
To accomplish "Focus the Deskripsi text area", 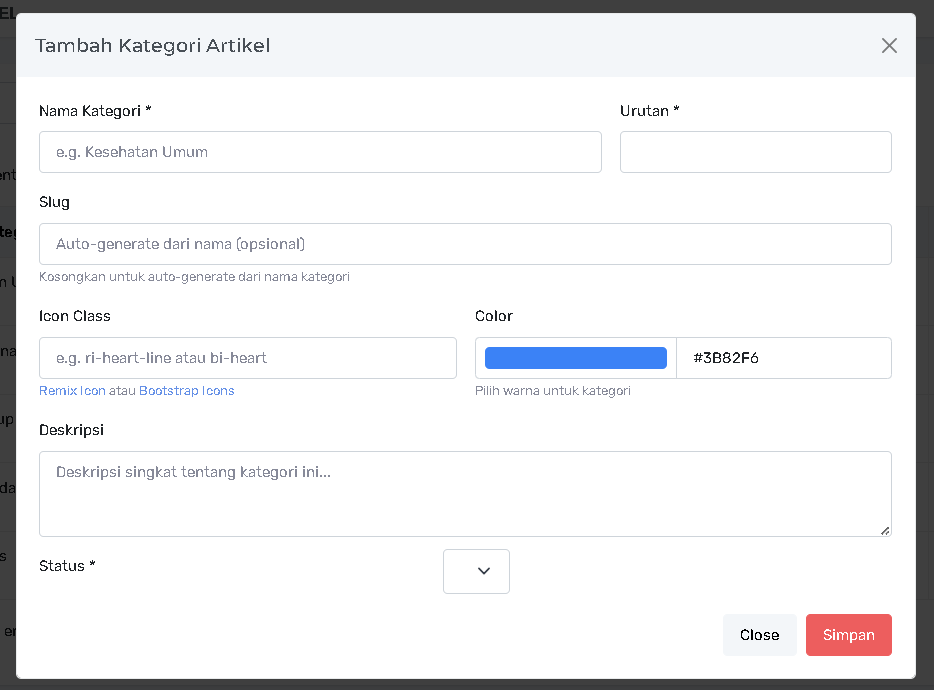I will (x=465, y=493).
